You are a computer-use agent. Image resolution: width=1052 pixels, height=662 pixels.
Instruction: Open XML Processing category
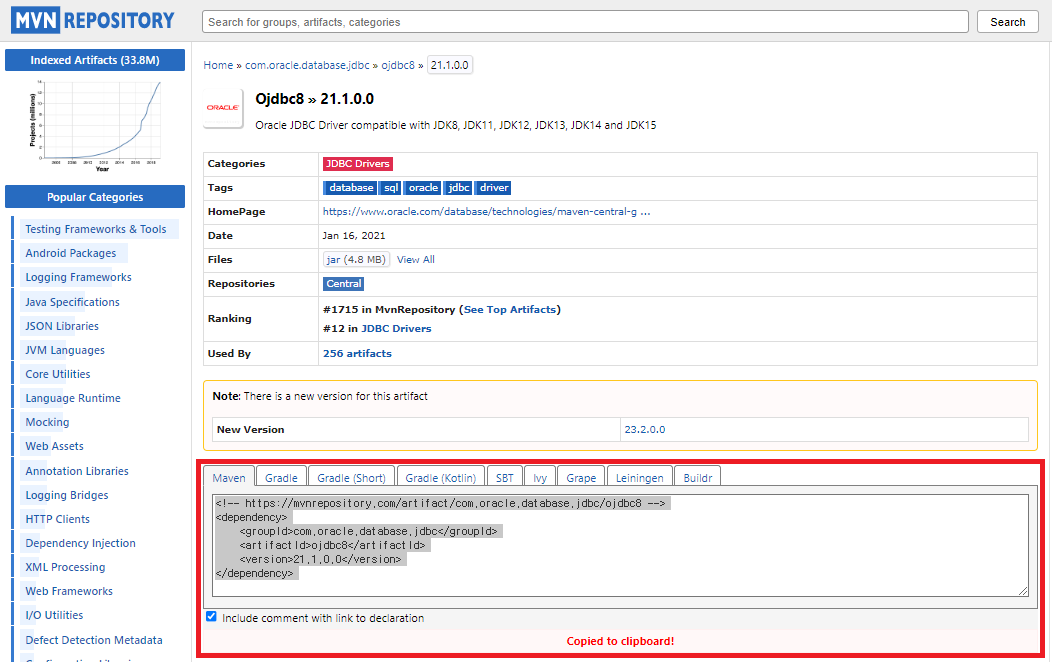(x=65, y=567)
